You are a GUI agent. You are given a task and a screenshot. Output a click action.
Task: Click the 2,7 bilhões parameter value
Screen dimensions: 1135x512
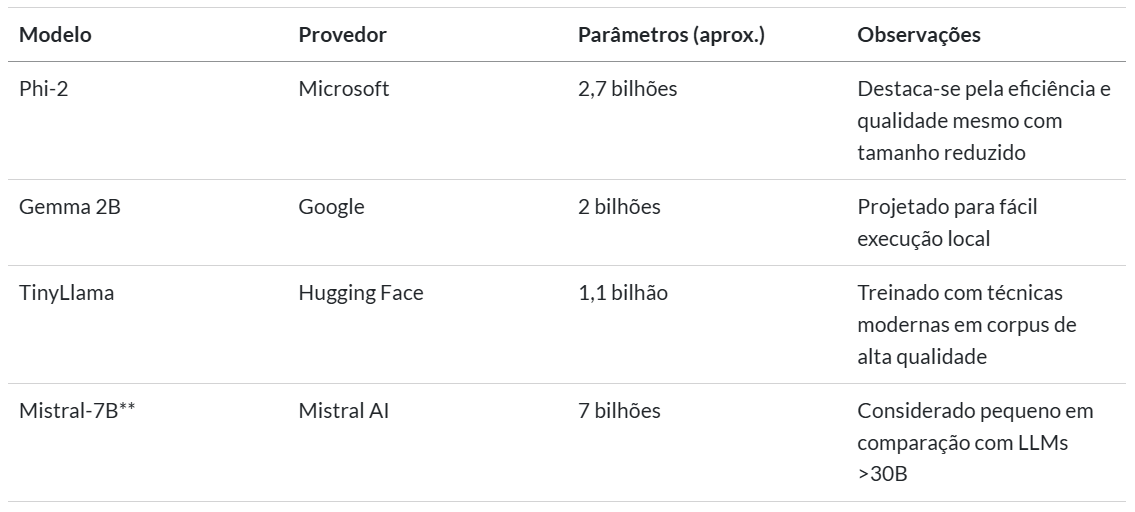[628, 89]
